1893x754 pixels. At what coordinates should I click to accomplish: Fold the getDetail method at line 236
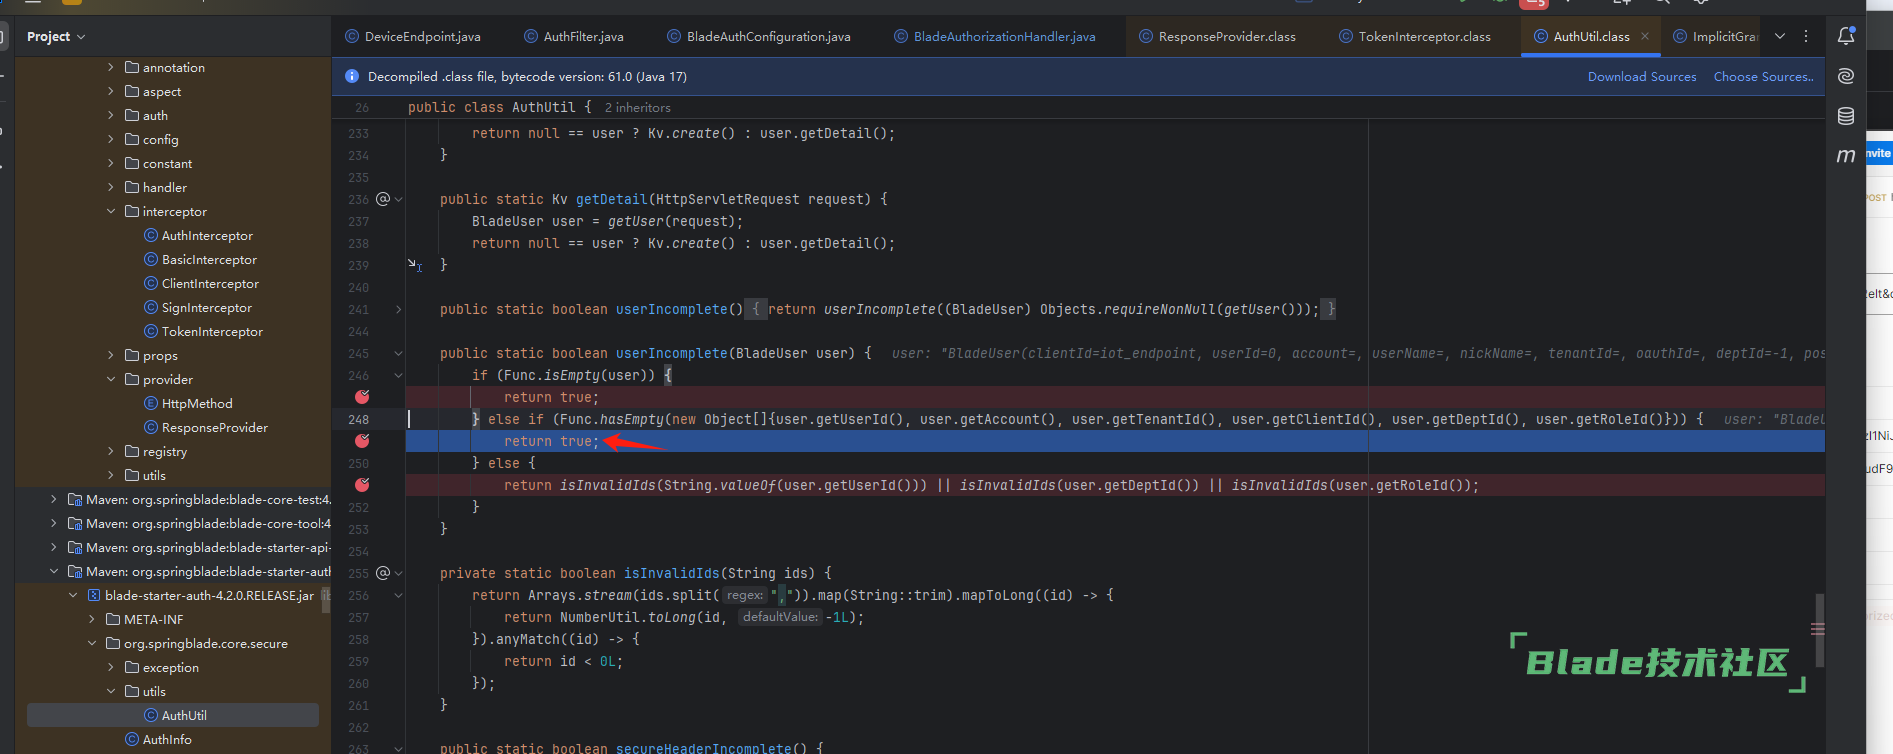point(398,199)
